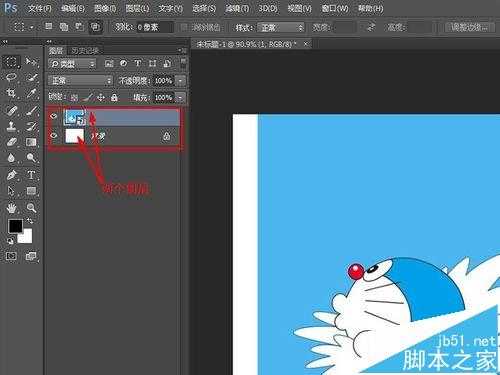Toggle the anti-alias checkbox

pyautogui.click(x=184, y=27)
